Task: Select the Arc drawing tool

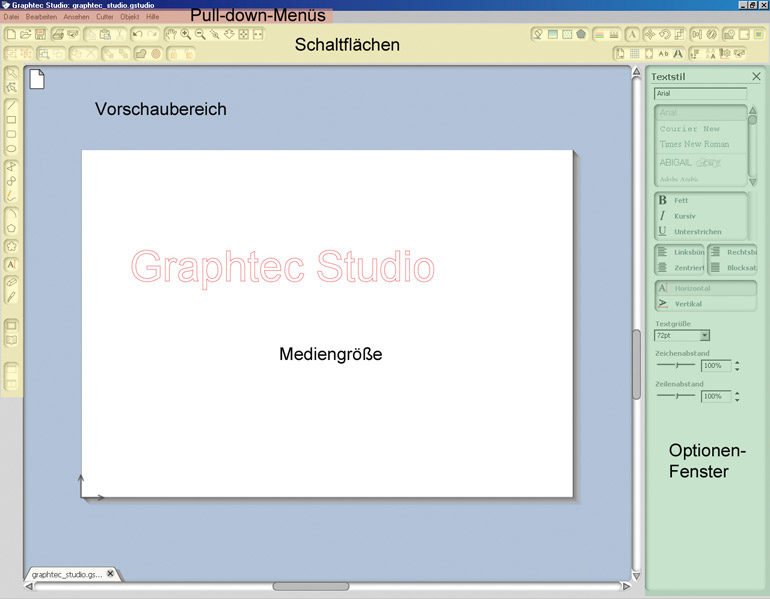Action: [11, 214]
